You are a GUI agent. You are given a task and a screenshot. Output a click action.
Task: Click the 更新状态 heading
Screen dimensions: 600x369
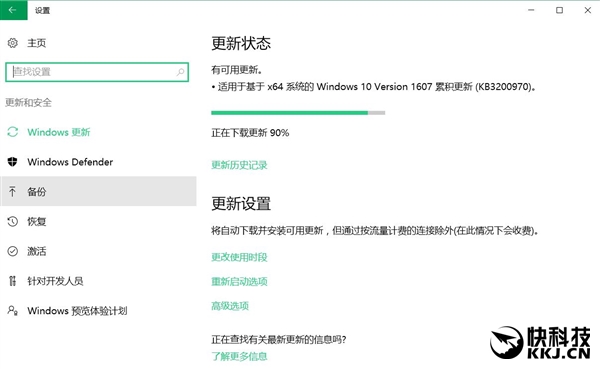241,43
